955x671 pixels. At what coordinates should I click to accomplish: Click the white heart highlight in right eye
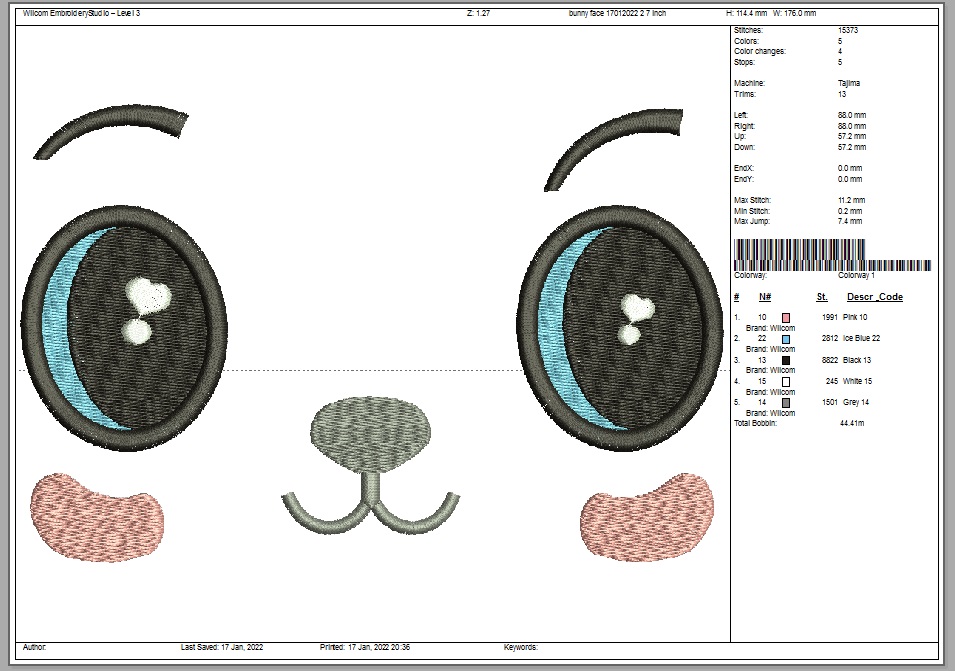(x=636, y=306)
